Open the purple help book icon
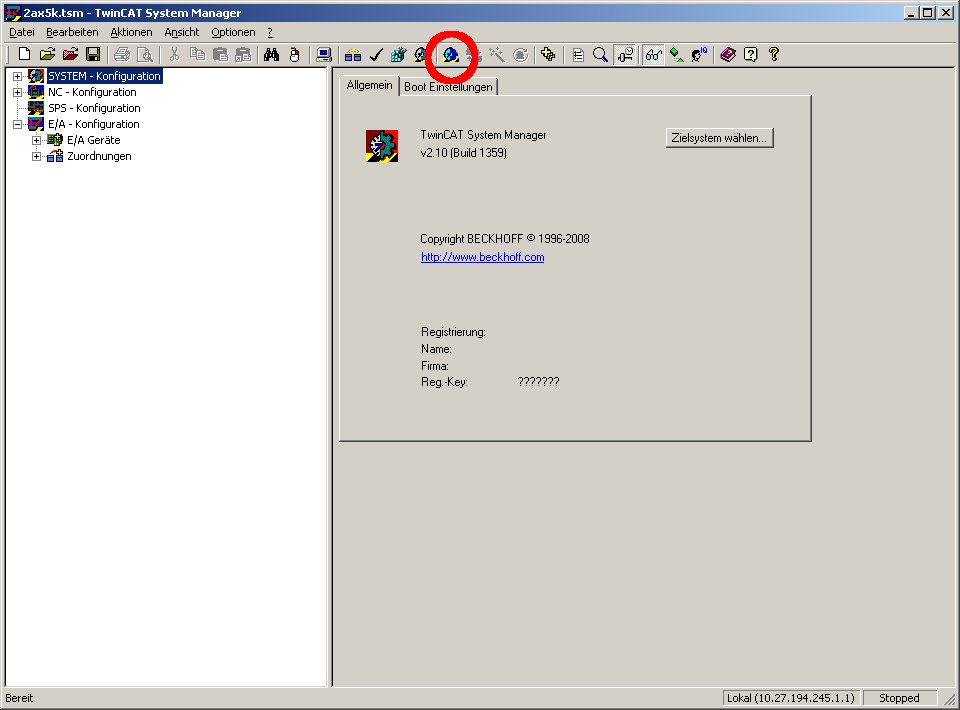The height and width of the screenshot is (710, 960). click(x=728, y=54)
